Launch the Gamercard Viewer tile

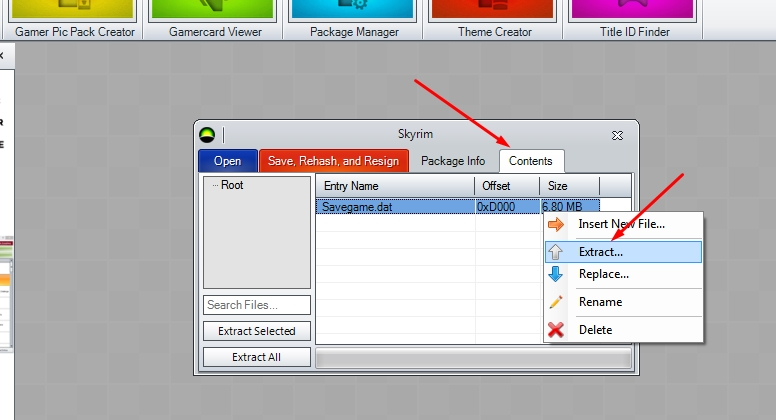coord(213,19)
